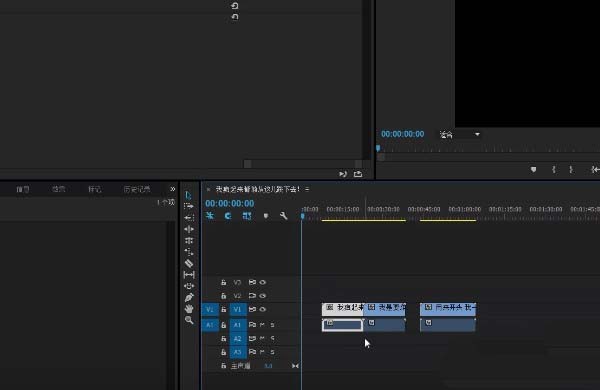Open the timeline panel menu icon
Viewport: 600px width, 390px height.
tap(307, 189)
